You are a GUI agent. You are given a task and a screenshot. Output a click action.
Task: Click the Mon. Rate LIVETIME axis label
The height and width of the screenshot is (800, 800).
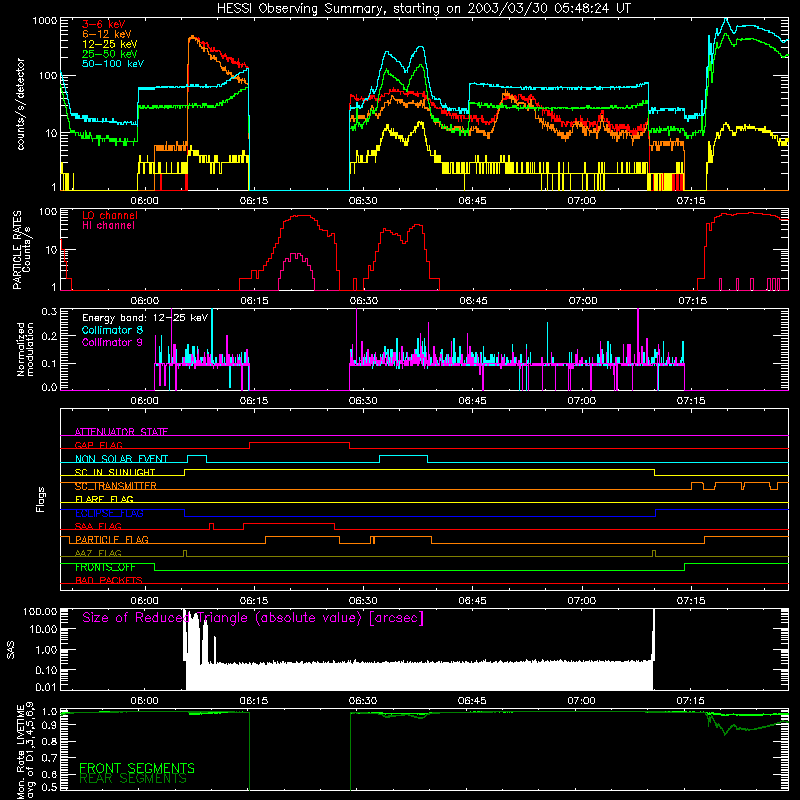[x=25, y=751]
